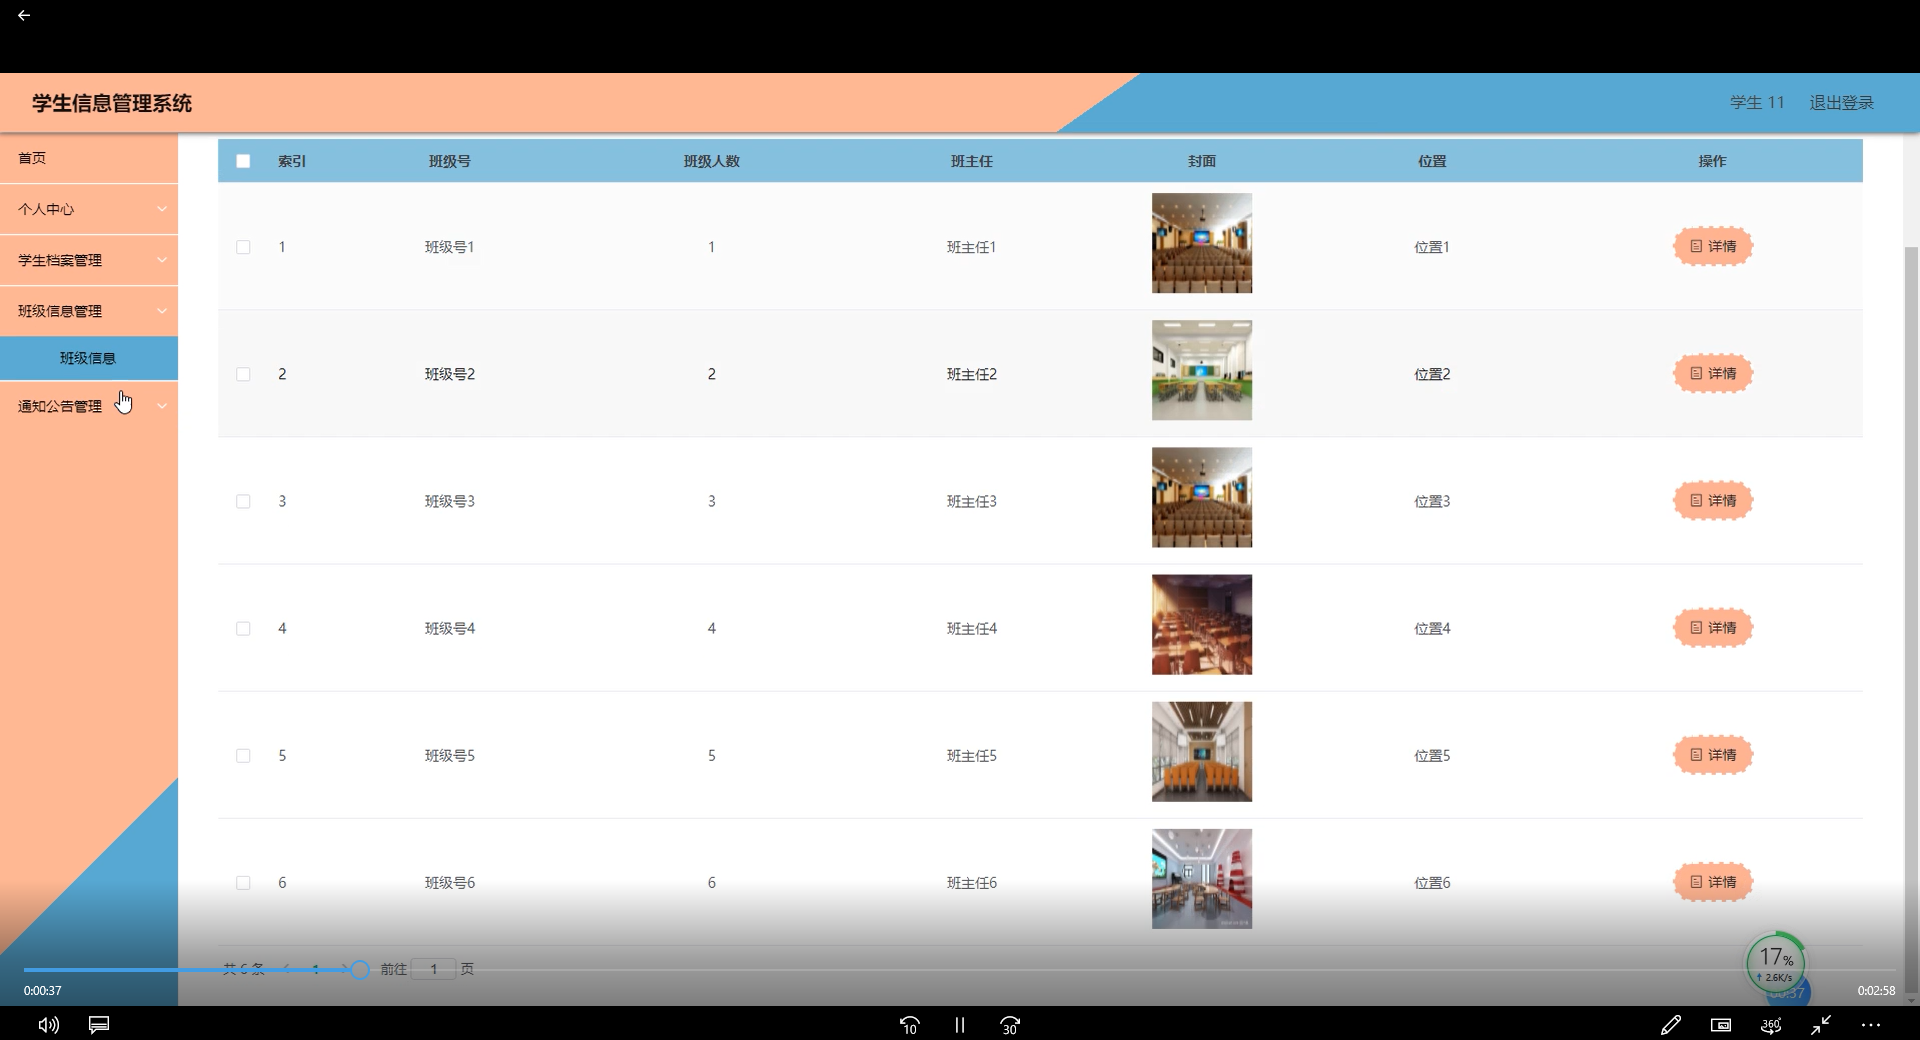Open the 通知公告管理 menu
Screen dimensions: 1920x1040
(89, 406)
